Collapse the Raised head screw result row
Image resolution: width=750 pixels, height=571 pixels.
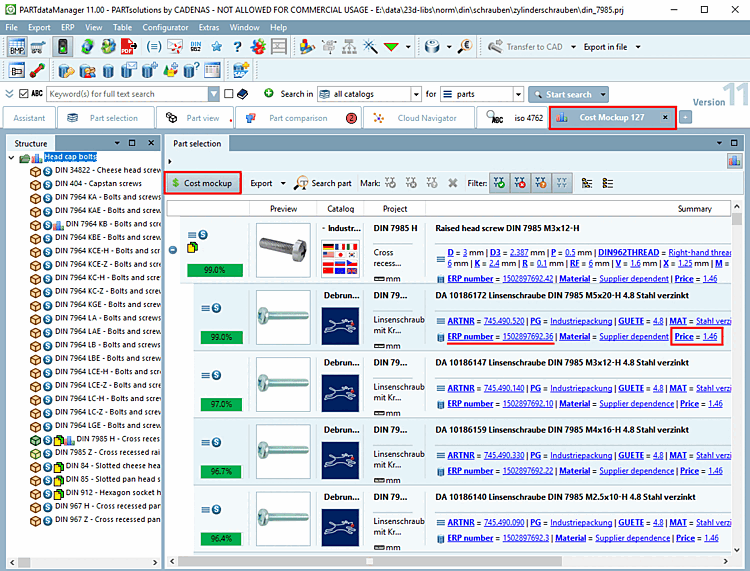tap(173, 248)
